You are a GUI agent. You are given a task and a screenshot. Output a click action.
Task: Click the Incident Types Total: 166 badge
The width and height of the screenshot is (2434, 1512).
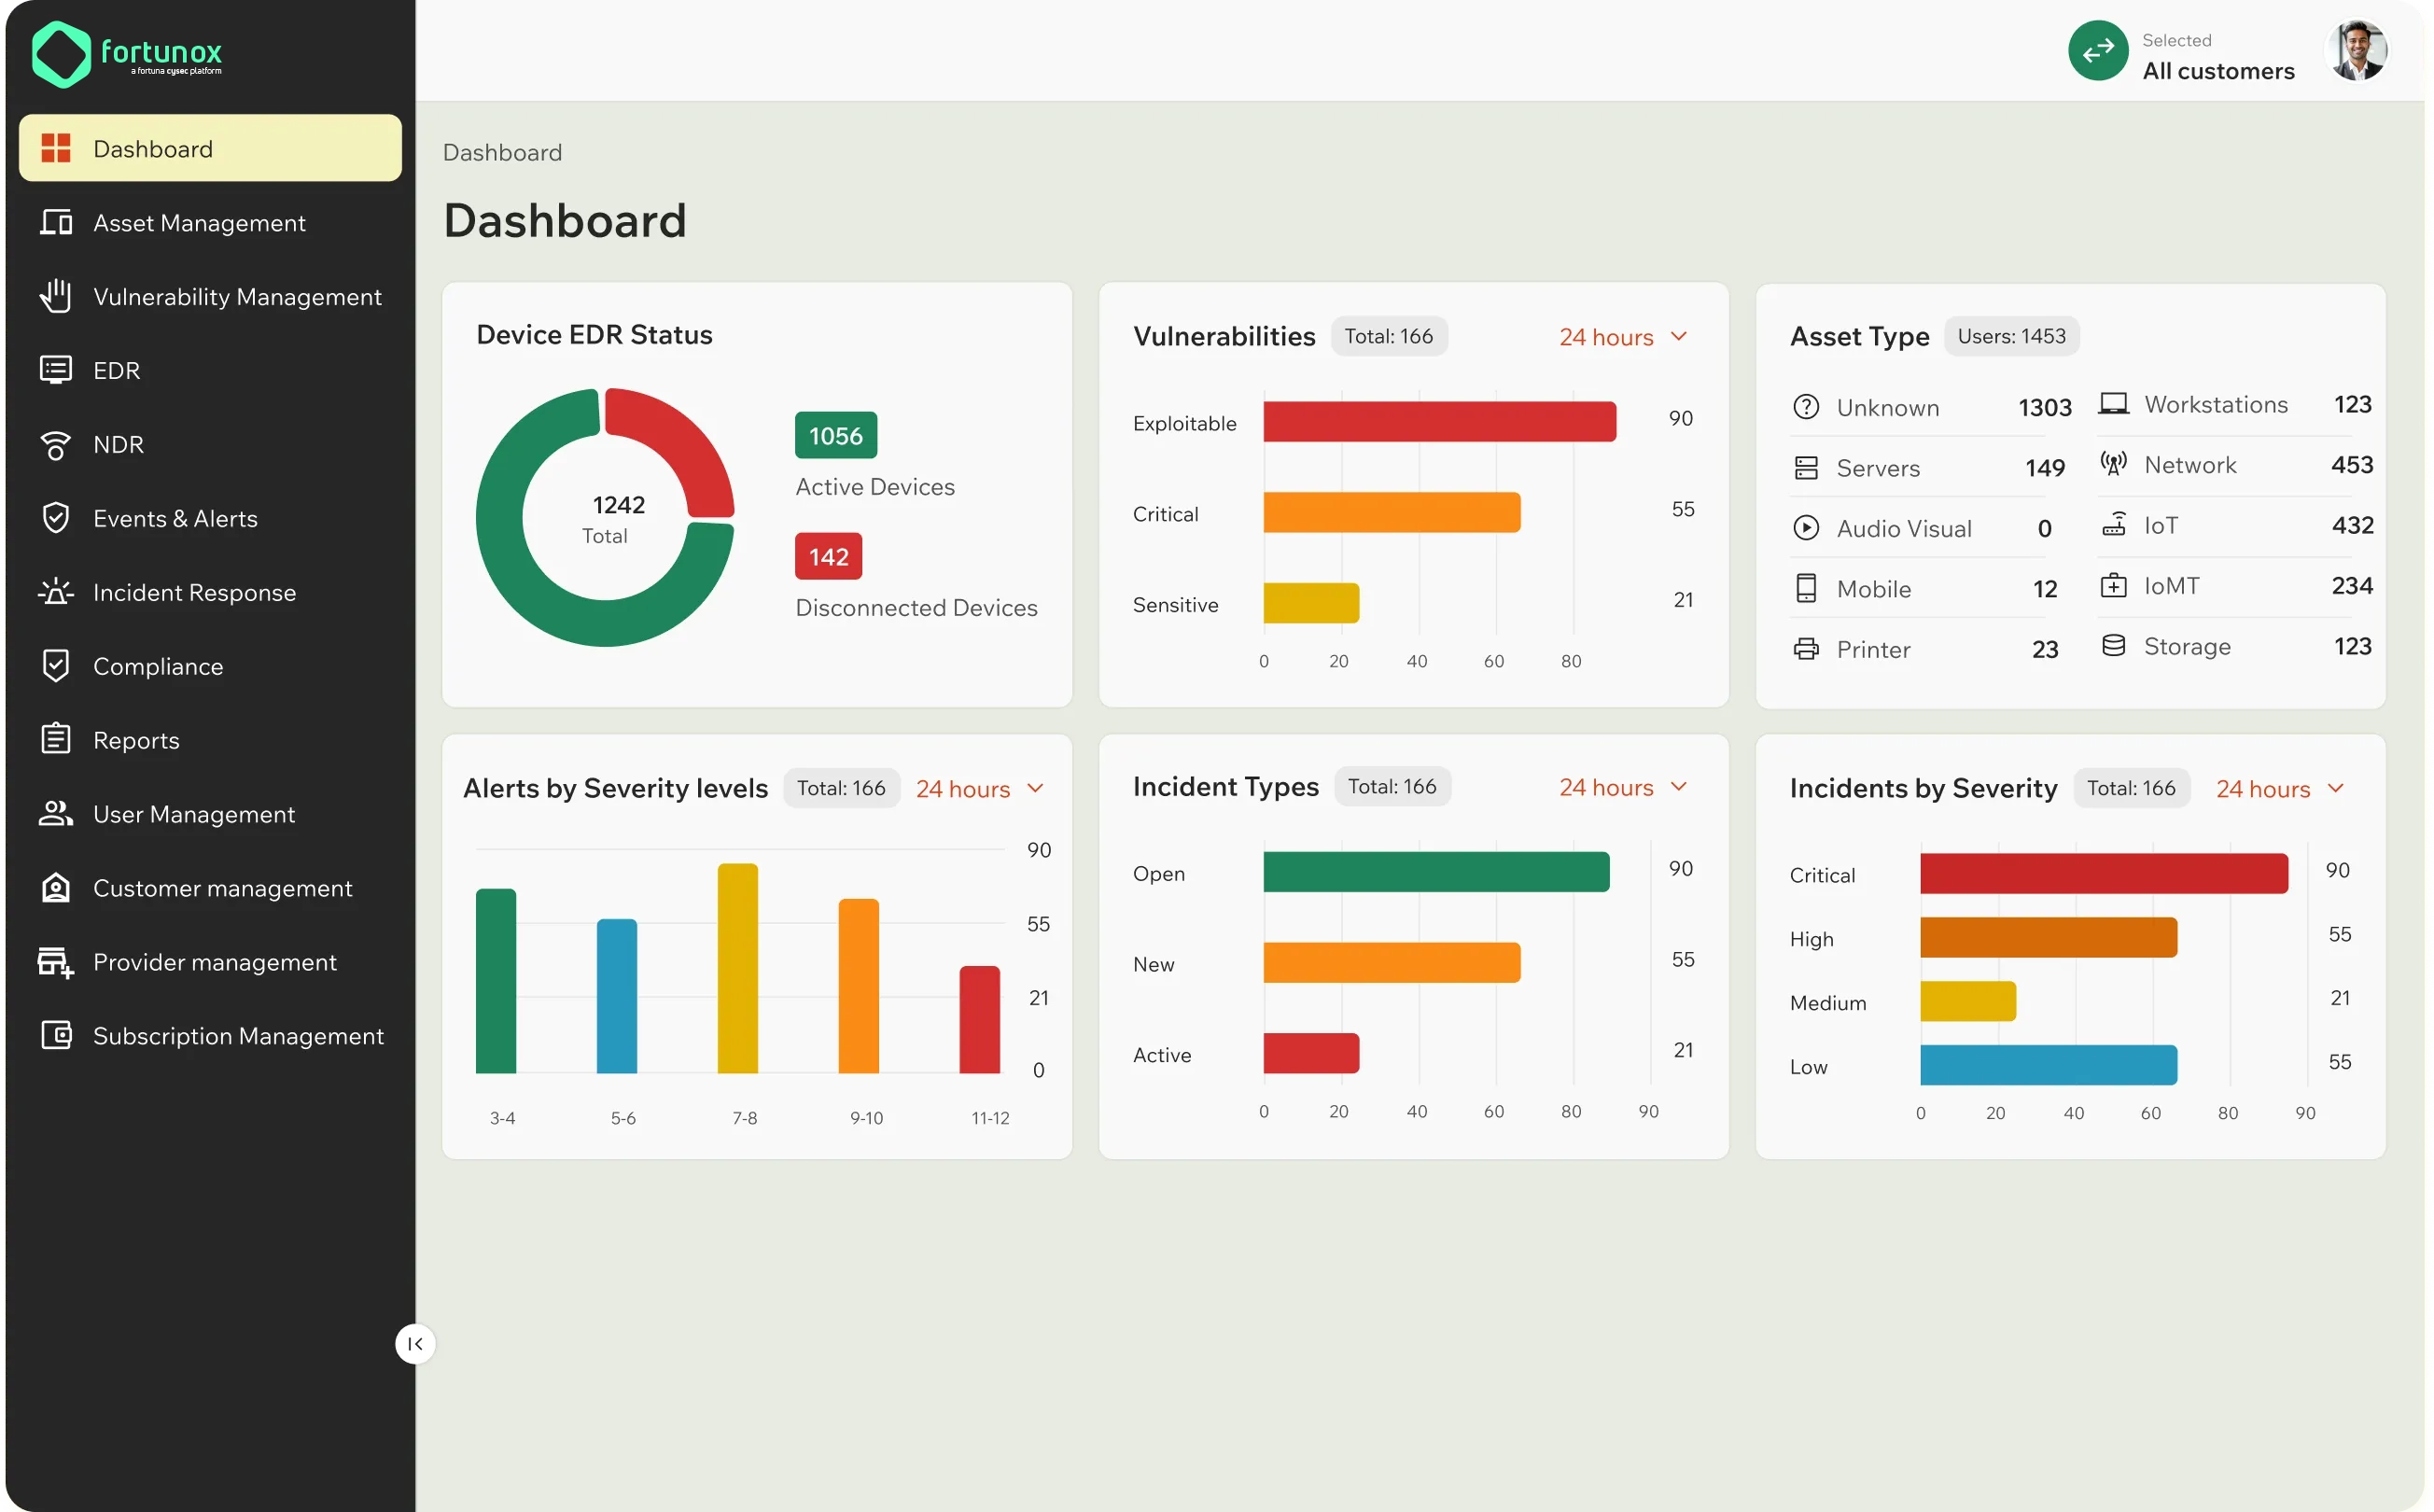point(1395,788)
